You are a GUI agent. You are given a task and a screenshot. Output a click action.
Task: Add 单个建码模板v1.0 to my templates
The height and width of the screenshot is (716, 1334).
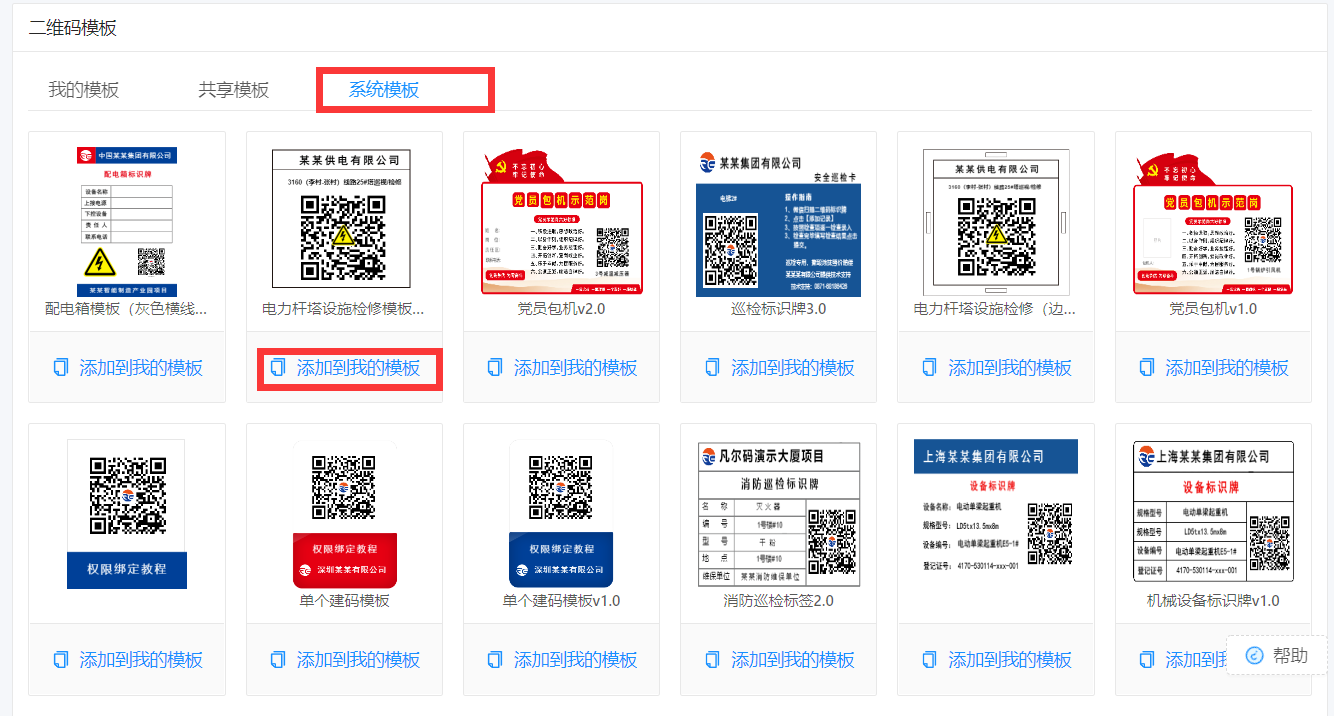pos(562,659)
